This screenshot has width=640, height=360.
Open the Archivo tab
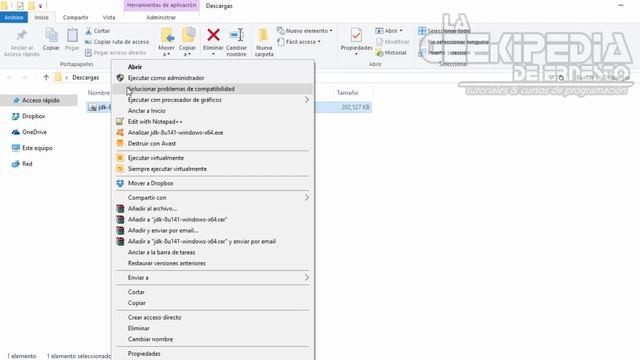pyautogui.click(x=14, y=18)
